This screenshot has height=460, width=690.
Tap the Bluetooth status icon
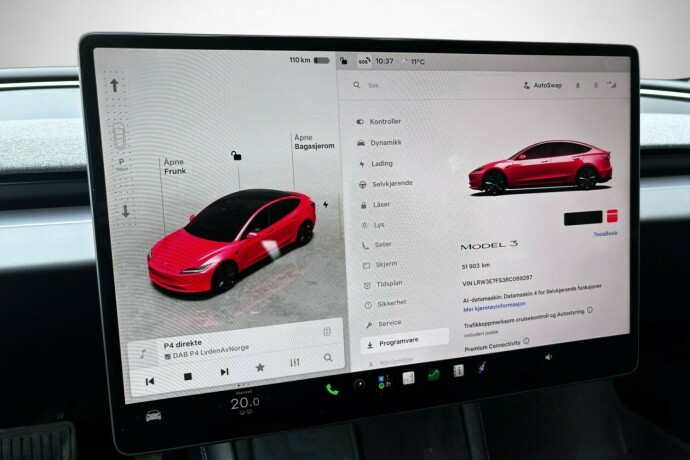tap(596, 85)
